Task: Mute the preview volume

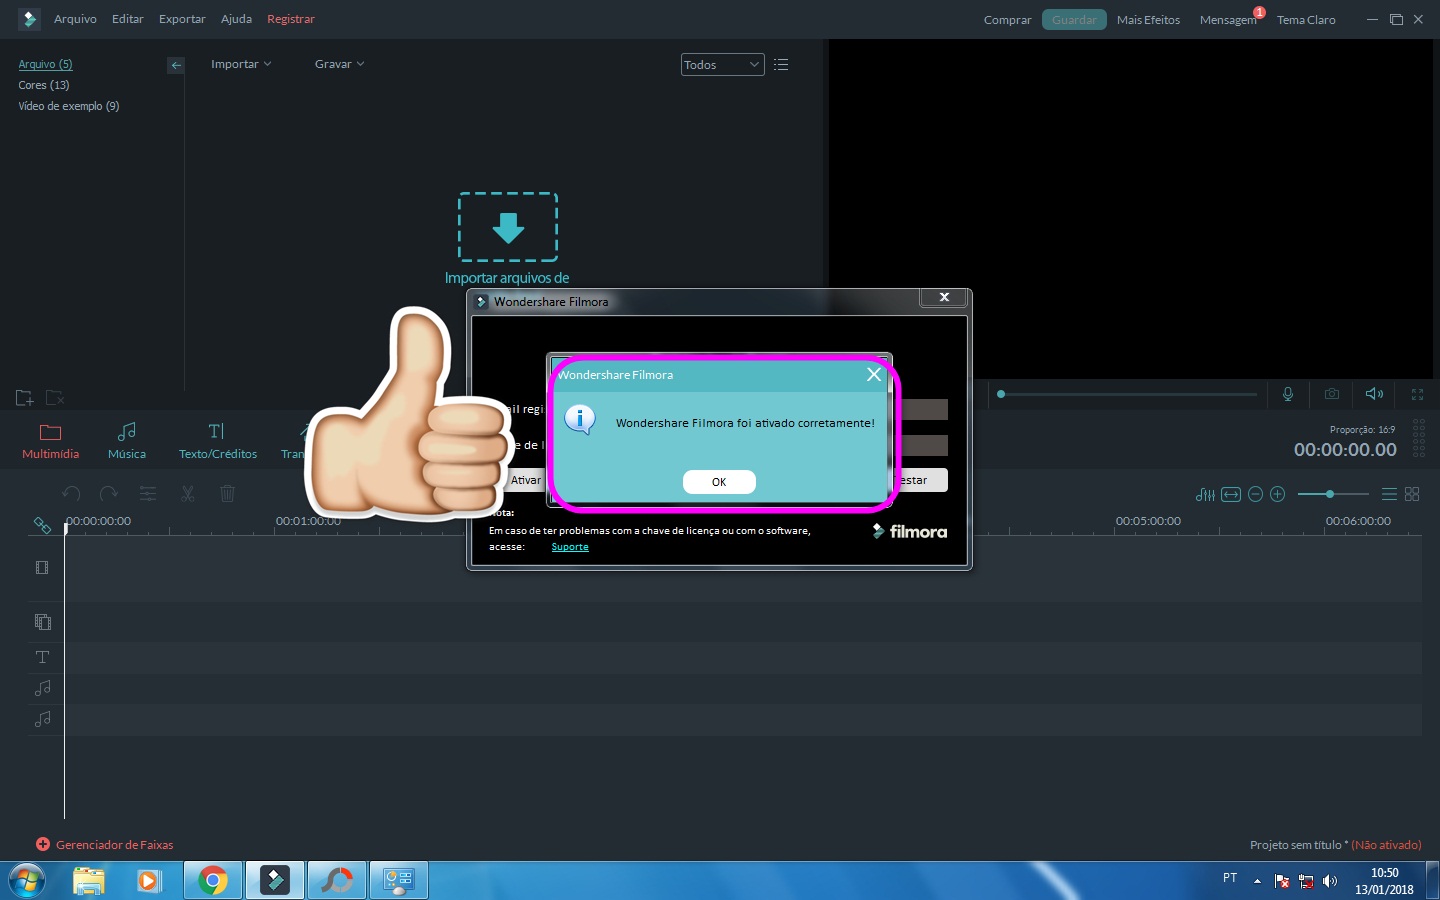Action: click(x=1375, y=394)
